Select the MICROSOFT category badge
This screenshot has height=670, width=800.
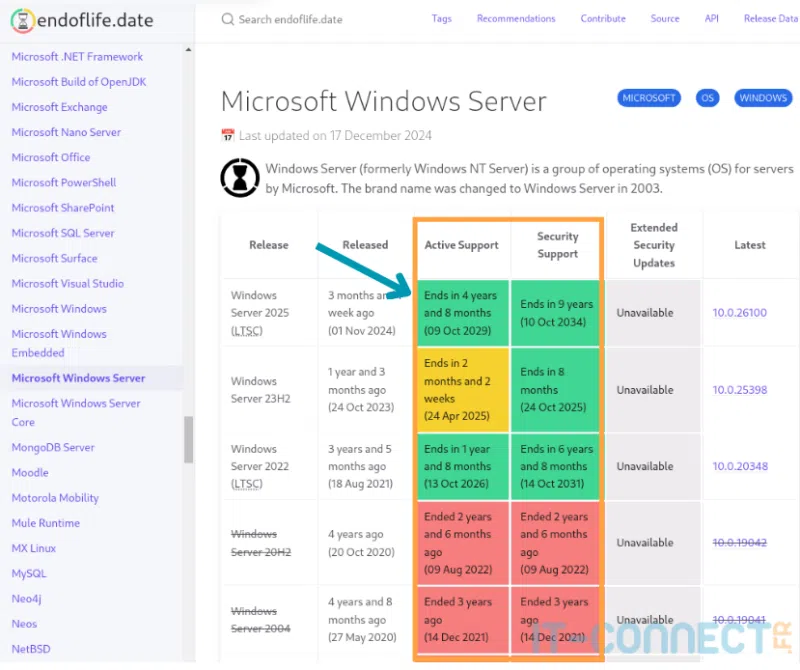pyautogui.click(x=648, y=98)
